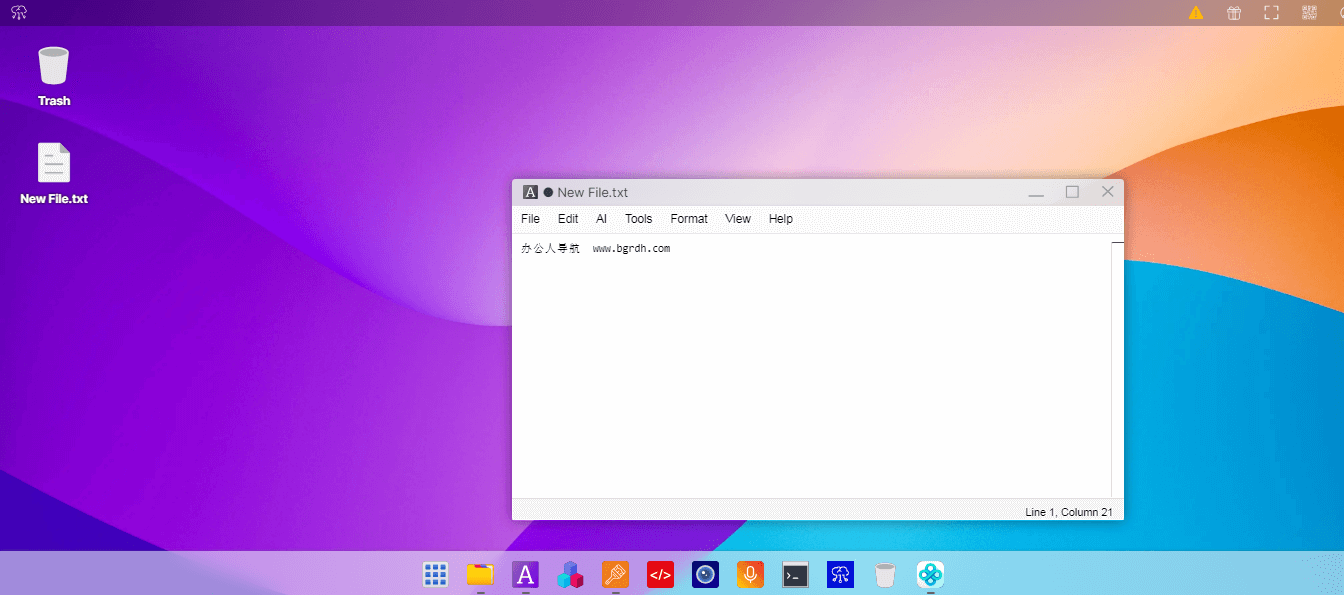The height and width of the screenshot is (595, 1344).
Task: Open the microphone recorder app in dock
Action: tap(750, 574)
